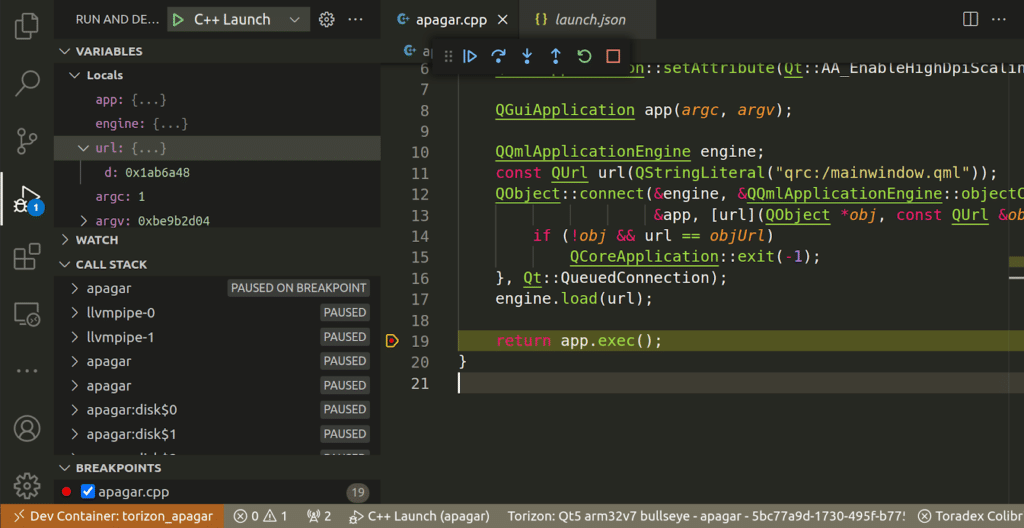Restart the debug session
This screenshot has width=1024, height=528.
(585, 57)
